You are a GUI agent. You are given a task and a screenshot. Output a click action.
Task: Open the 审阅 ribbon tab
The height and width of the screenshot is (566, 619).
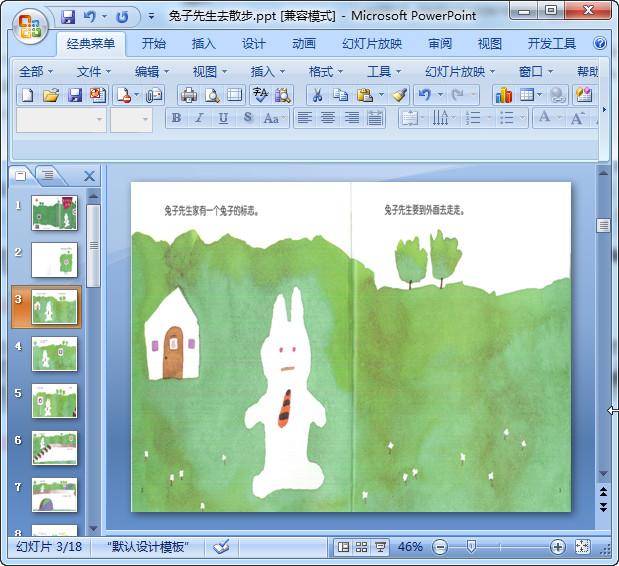pos(440,44)
